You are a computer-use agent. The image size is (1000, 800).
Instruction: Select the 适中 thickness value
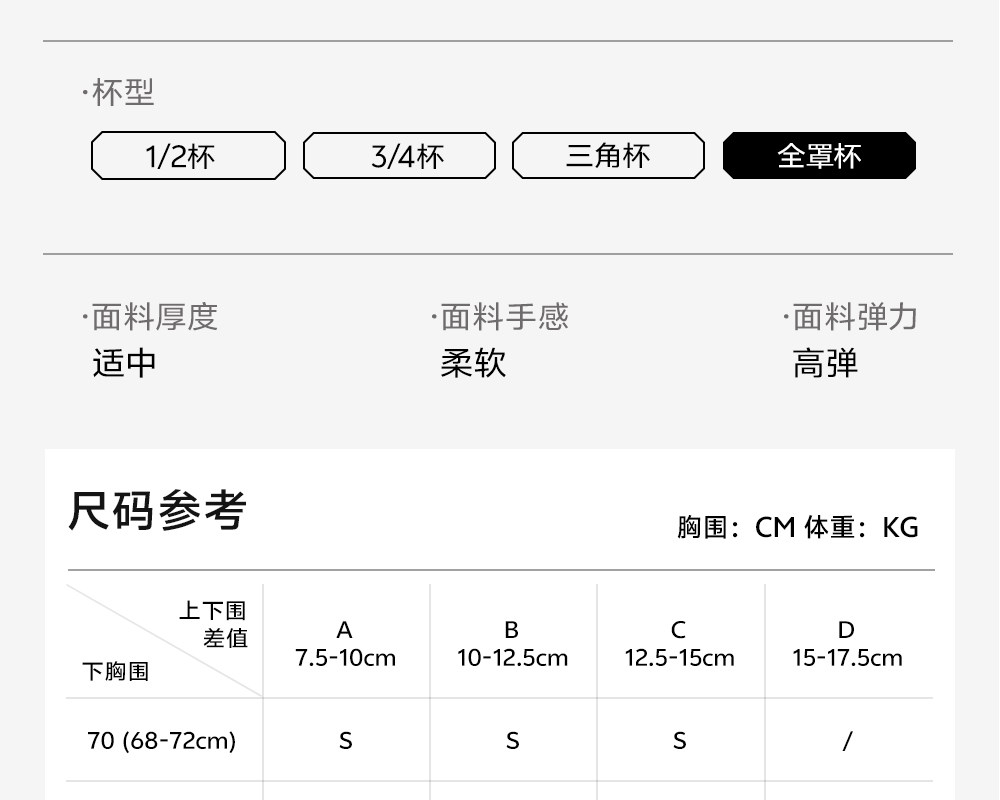click(125, 362)
